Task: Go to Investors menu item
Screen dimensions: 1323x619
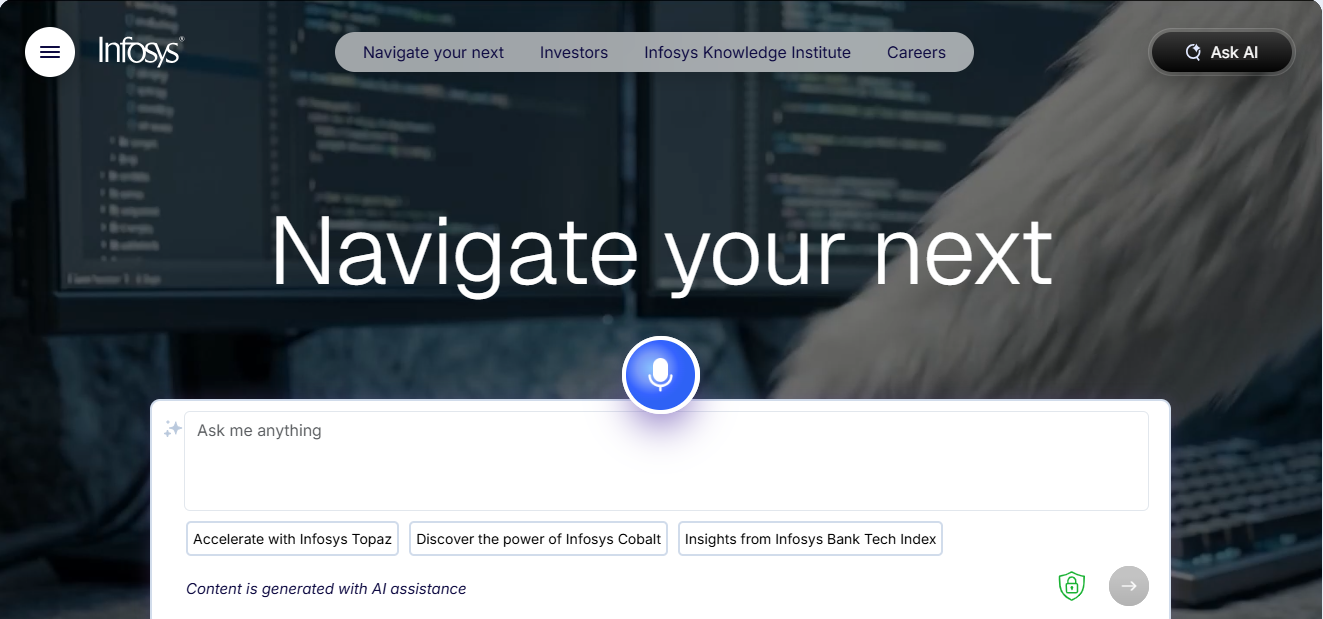Action: tap(574, 52)
